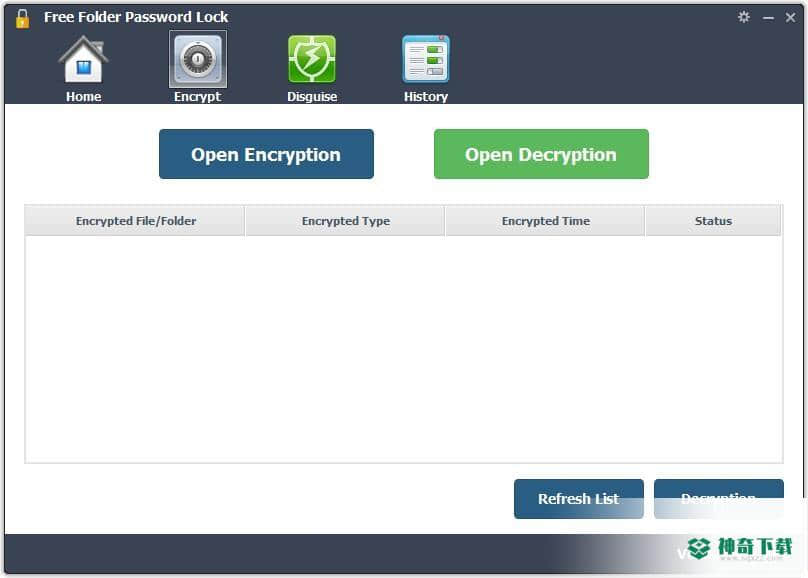
Task: Click the Open Encryption button
Action: (266, 154)
